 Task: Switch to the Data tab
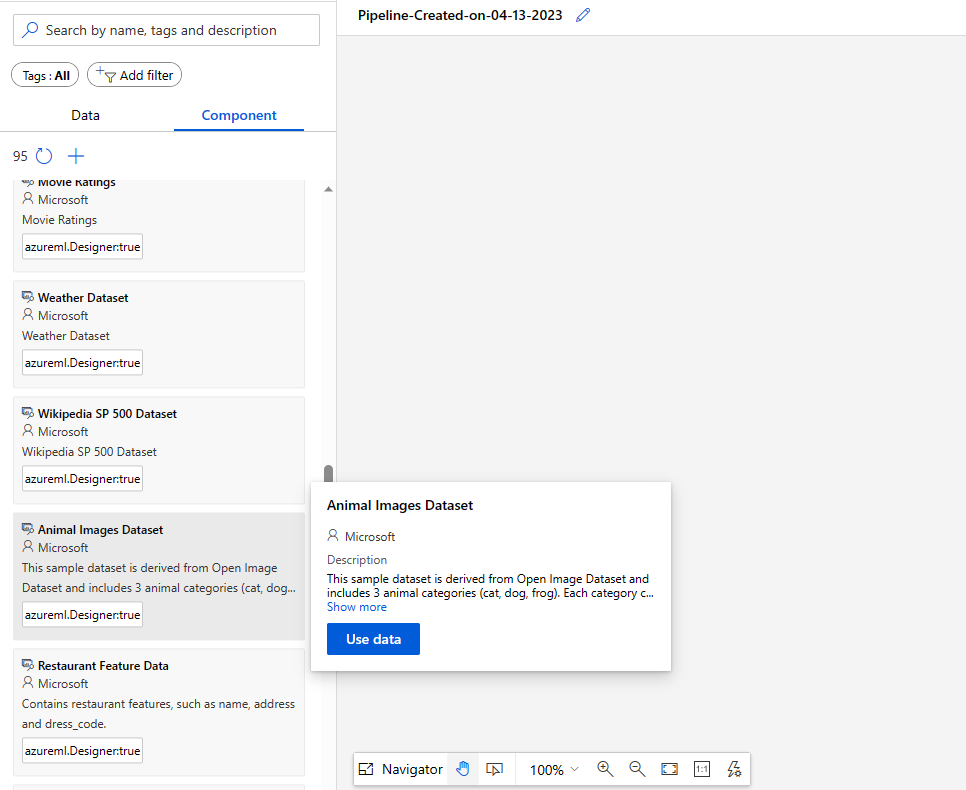pyautogui.click(x=85, y=115)
